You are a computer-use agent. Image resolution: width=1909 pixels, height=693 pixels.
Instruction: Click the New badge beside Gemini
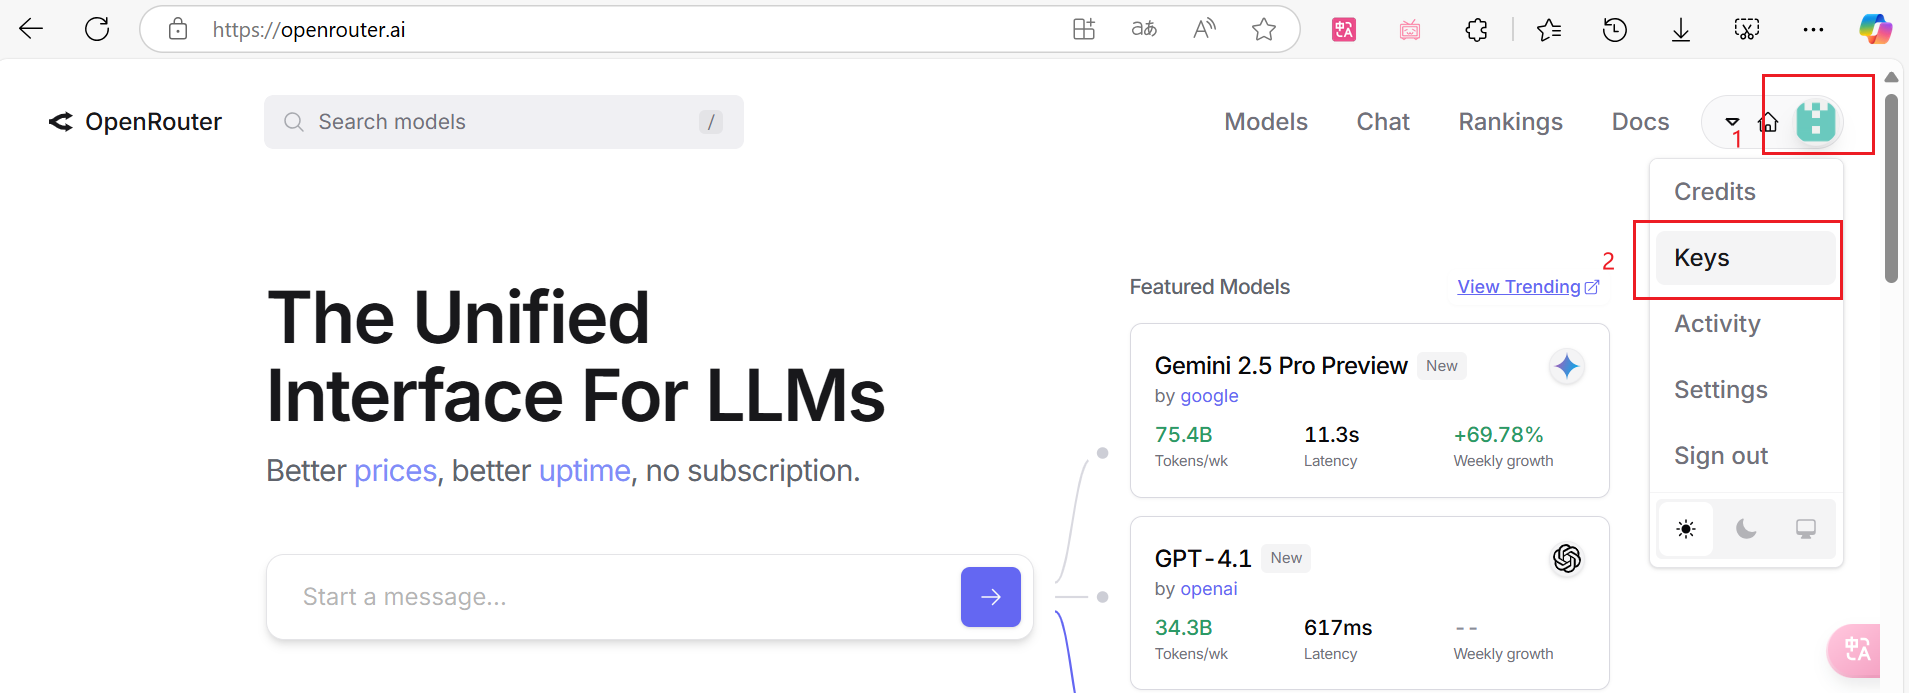[x=1442, y=366]
